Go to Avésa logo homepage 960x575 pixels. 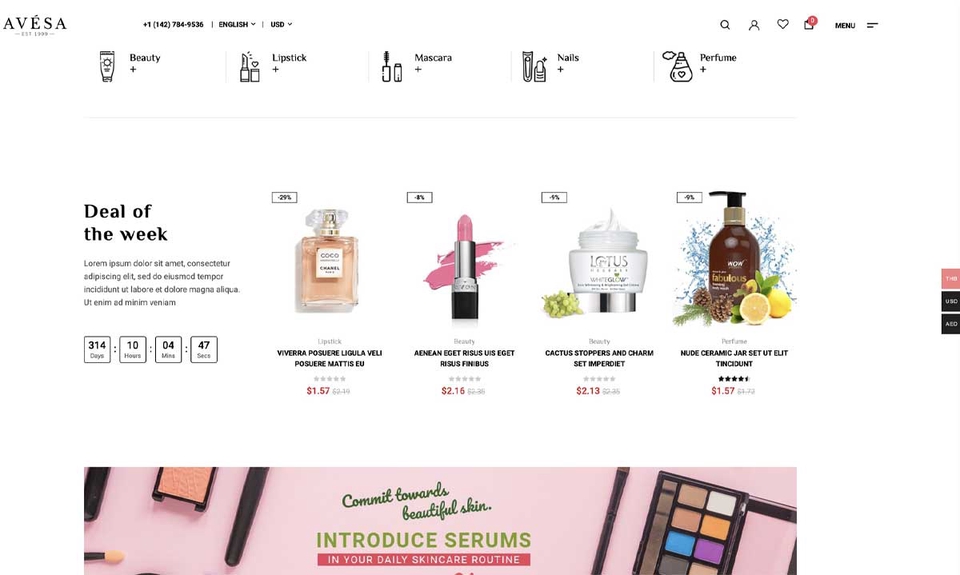[x=35, y=26]
